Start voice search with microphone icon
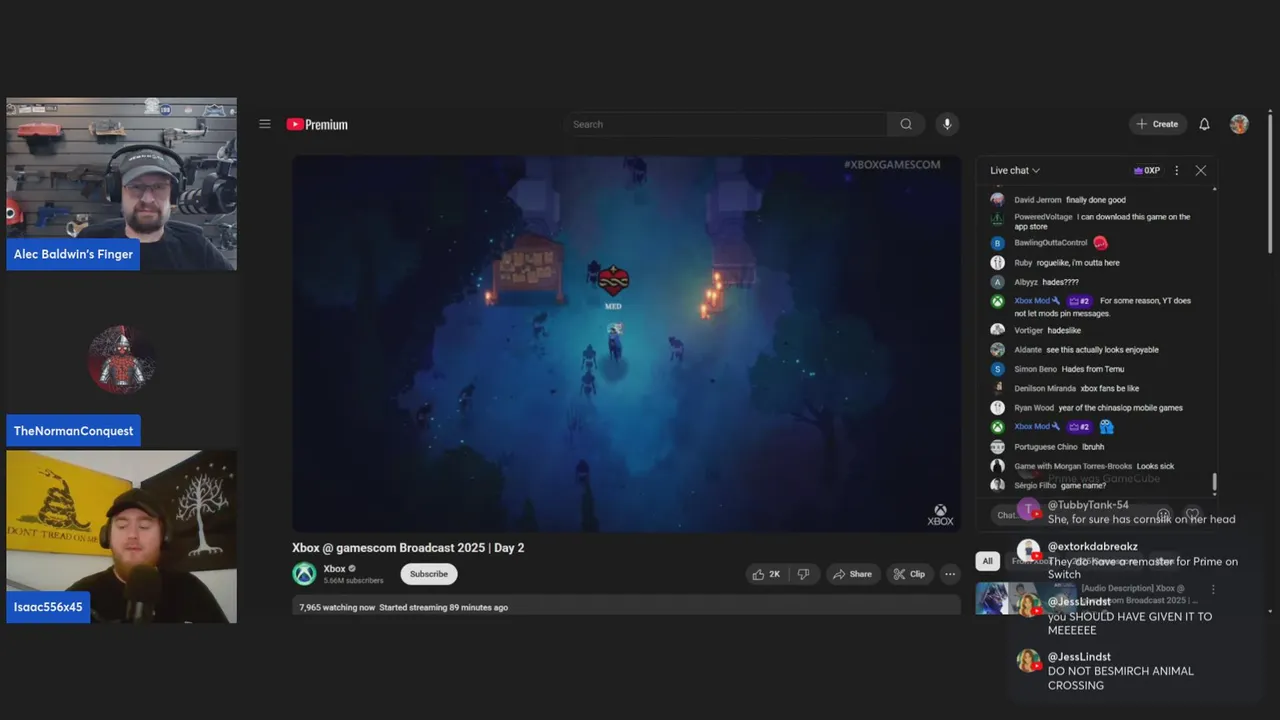Viewport: 1280px width, 720px height. coord(947,124)
